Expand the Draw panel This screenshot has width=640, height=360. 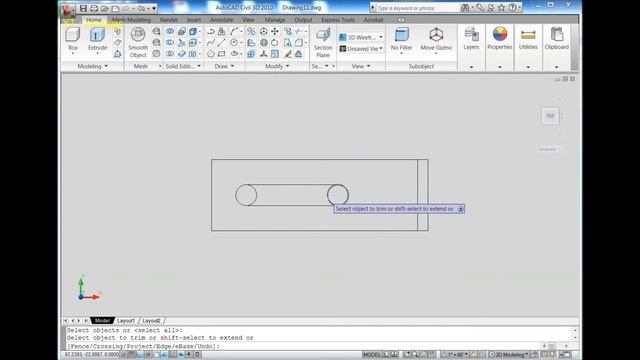224,66
